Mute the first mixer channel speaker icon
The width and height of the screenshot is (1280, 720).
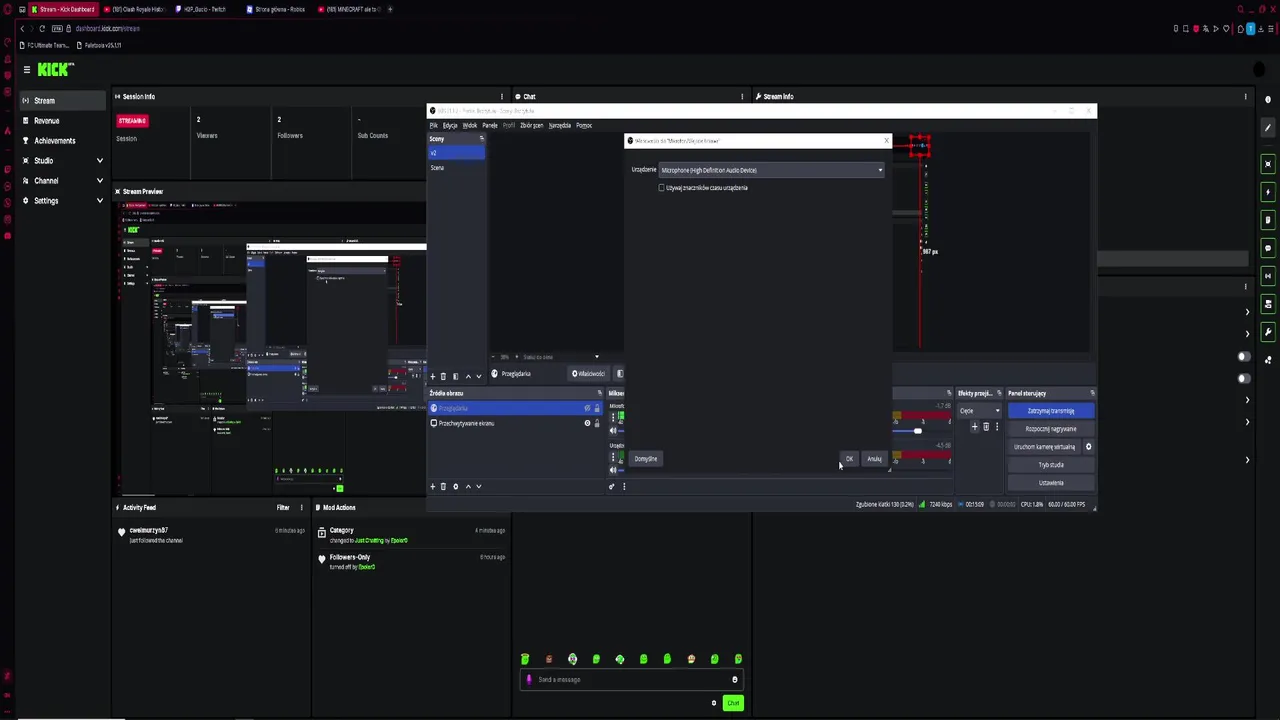[x=613, y=430]
